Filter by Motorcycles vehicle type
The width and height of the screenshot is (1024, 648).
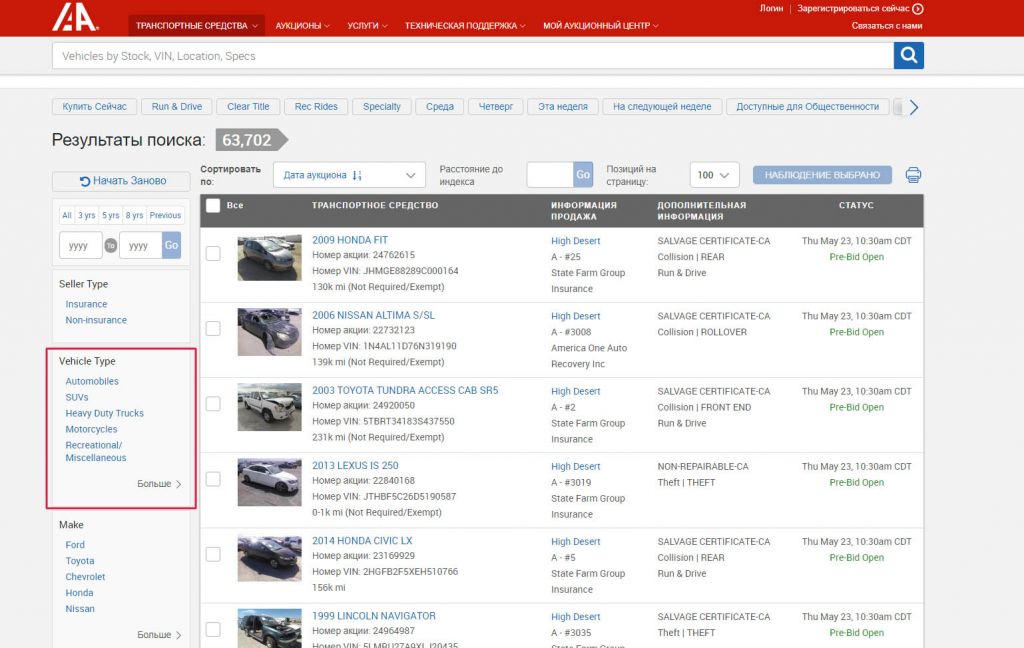click(x=91, y=429)
